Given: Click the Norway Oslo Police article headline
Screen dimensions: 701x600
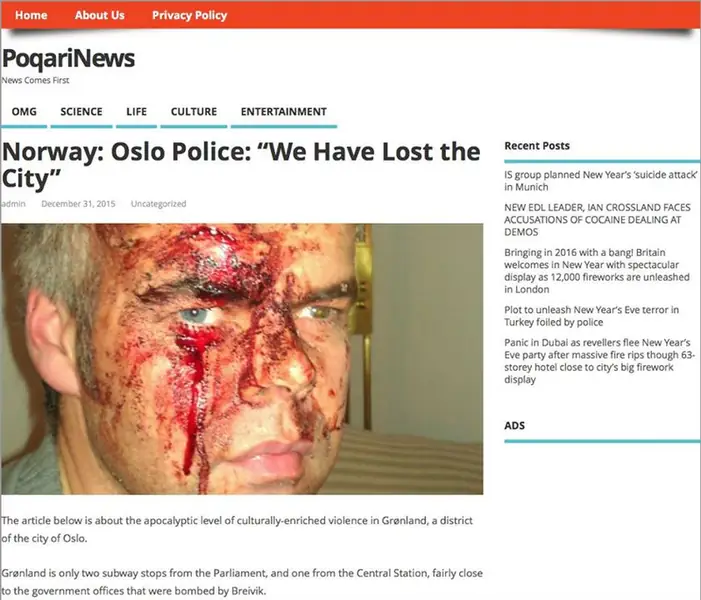Looking at the screenshot, I should [x=241, y=165].
